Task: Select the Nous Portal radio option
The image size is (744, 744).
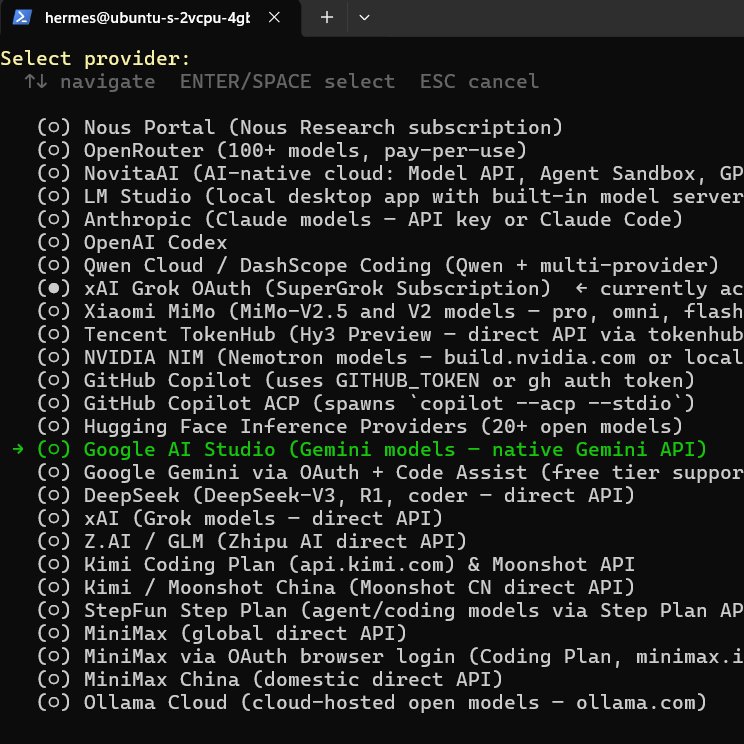Action: point(54,127)
